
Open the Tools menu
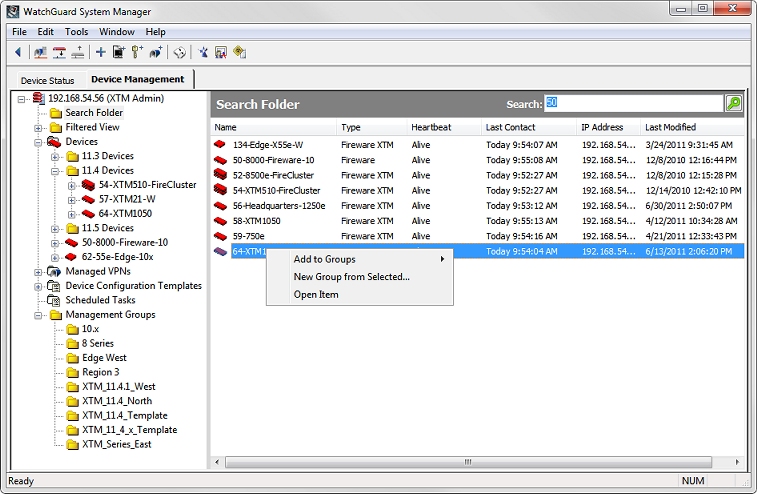point(77,32)
